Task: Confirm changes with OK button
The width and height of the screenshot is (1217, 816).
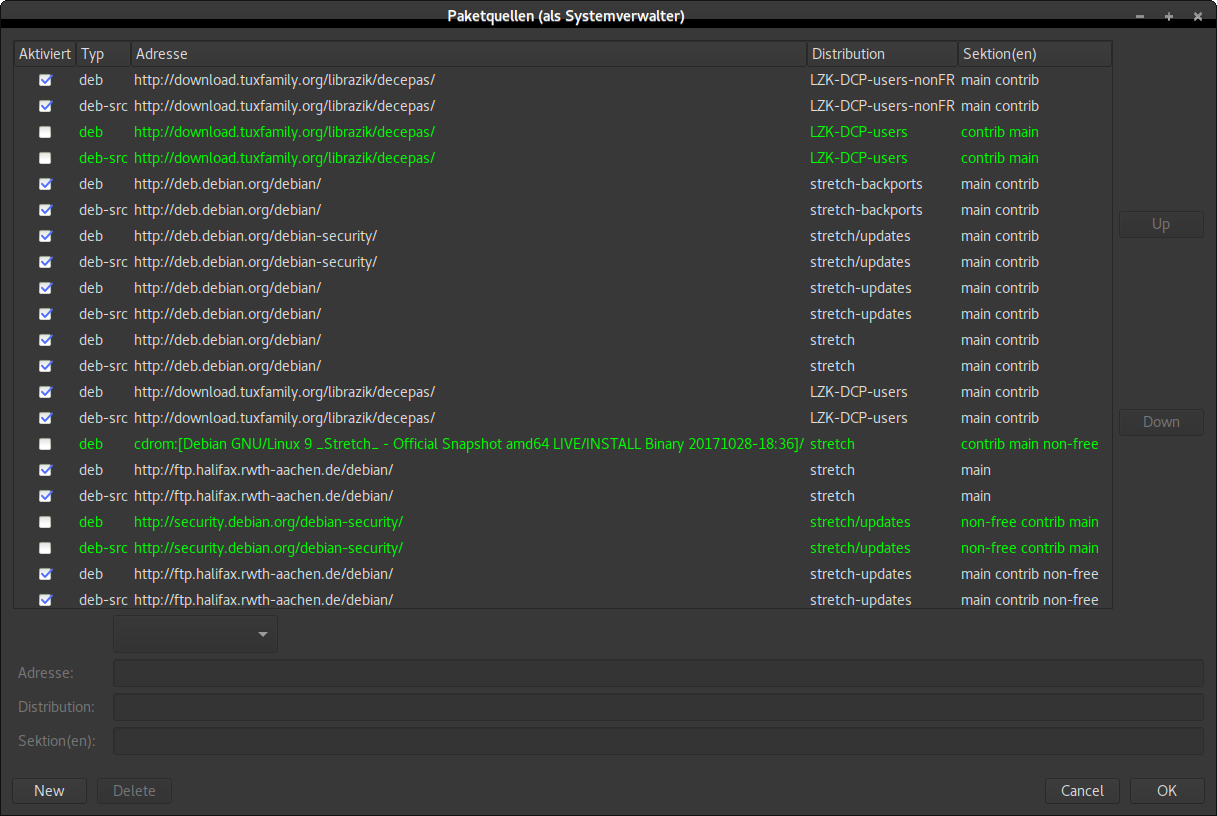Action: (1167, 791)
